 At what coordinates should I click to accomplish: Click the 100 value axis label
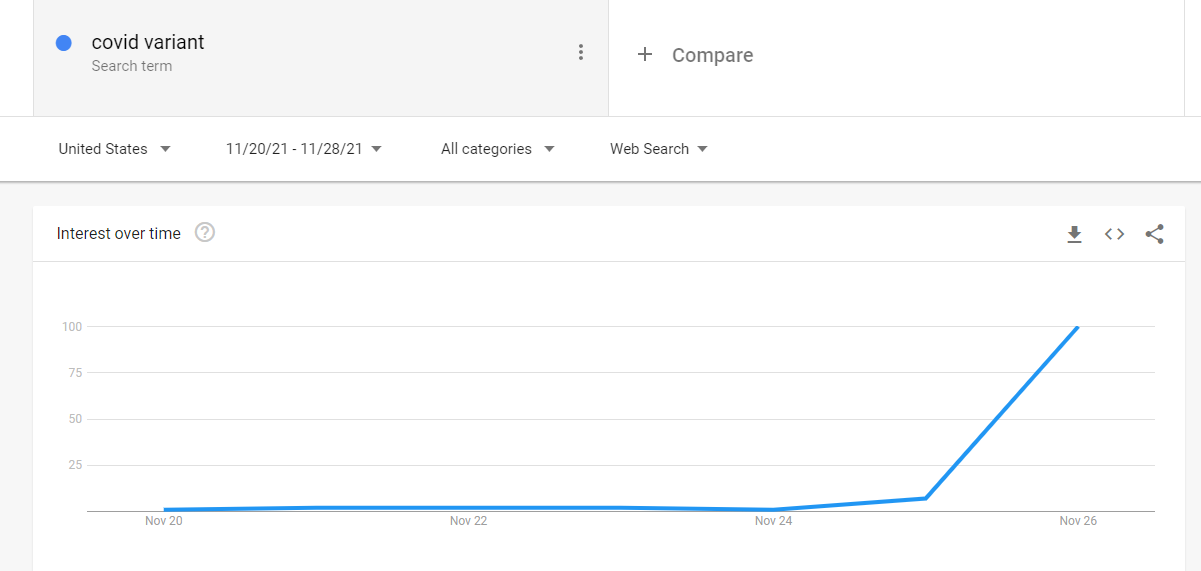click(71, 327)
